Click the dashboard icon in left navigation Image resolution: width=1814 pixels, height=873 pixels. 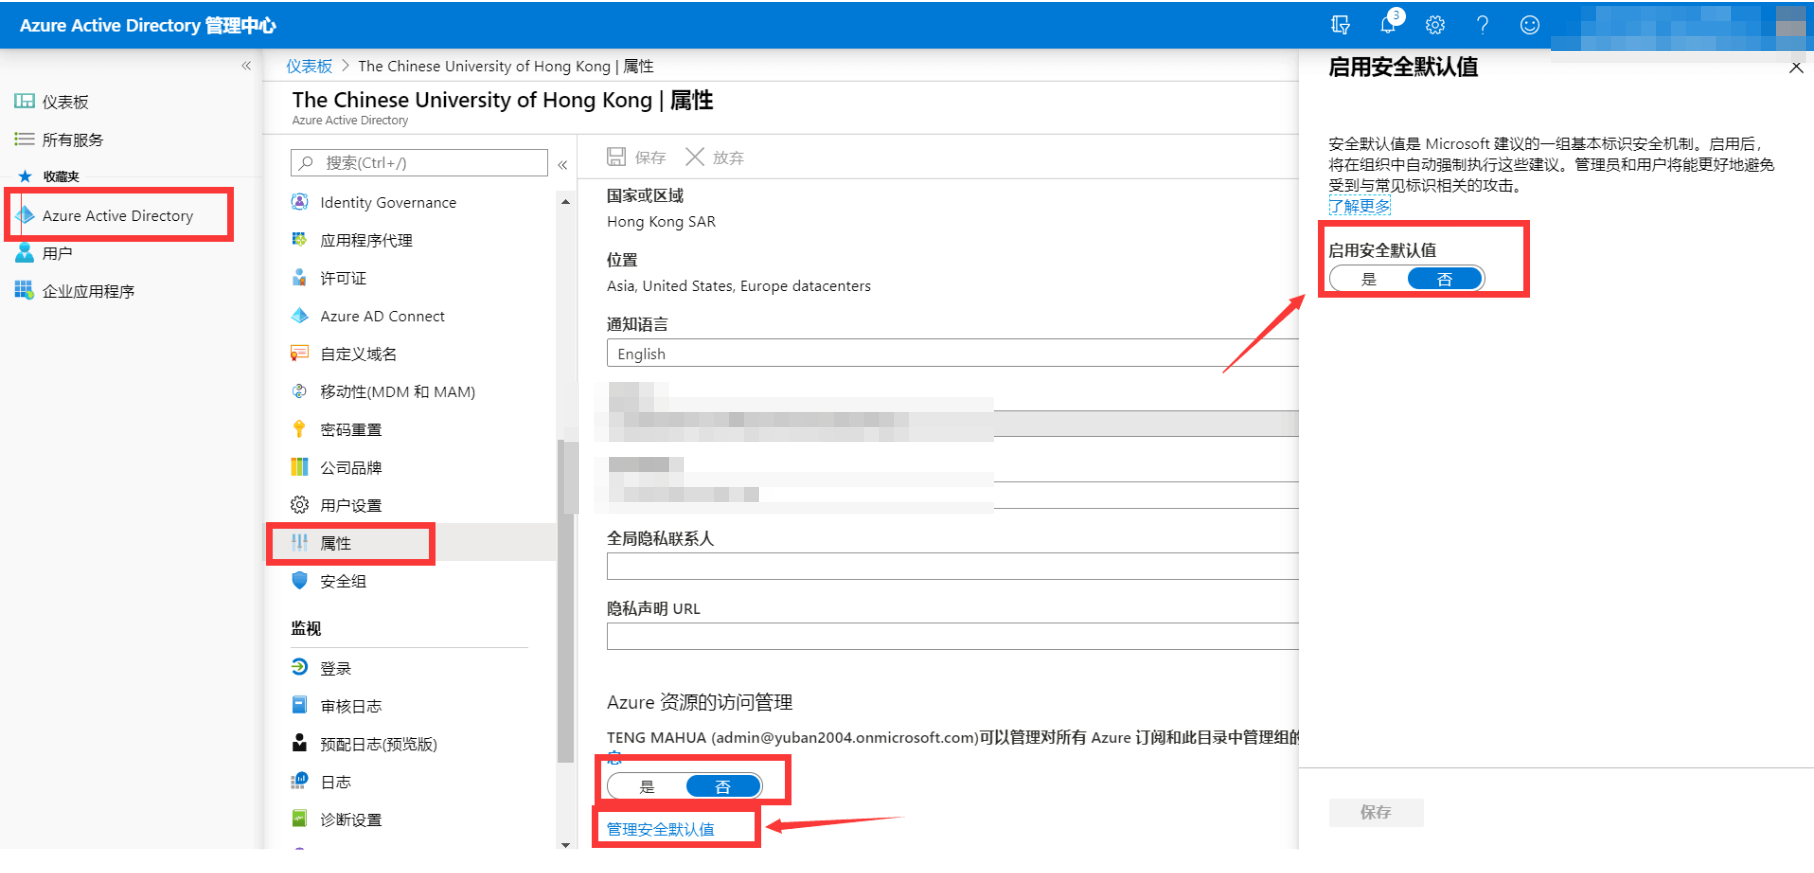point(24,101)
